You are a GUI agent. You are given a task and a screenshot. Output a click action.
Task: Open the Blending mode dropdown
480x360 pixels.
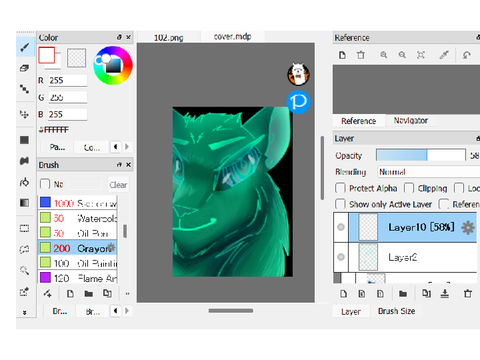428,172
